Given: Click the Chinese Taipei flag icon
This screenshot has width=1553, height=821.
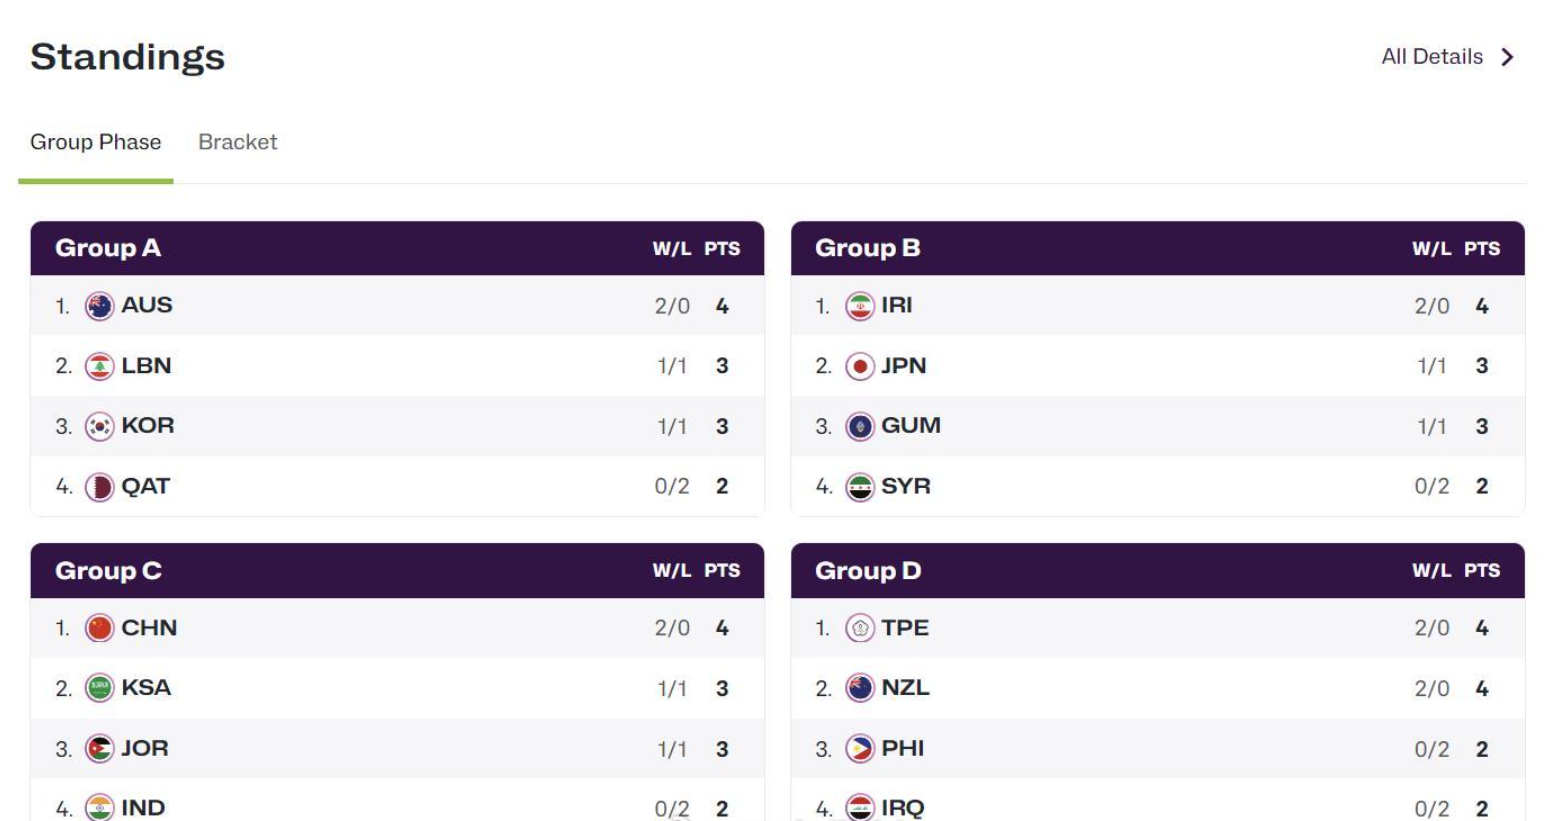Looking at the screenshot, I should click(x=859, y=628).
